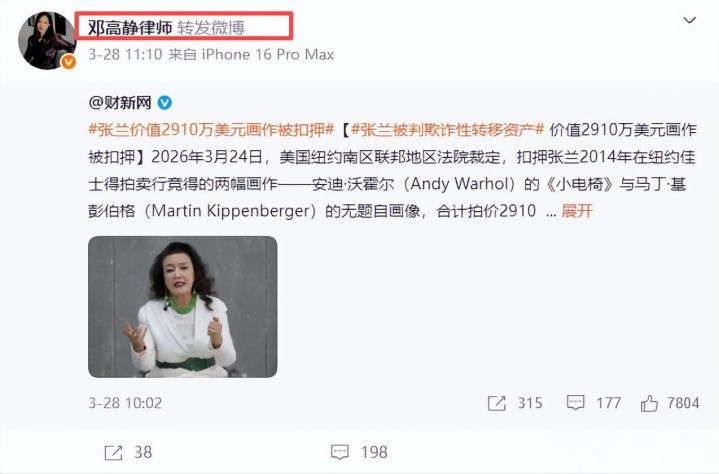This screenshot has height=474, width=719.
Task: Open the attached photo of woman in white
Action: click(x=183, y=307)
